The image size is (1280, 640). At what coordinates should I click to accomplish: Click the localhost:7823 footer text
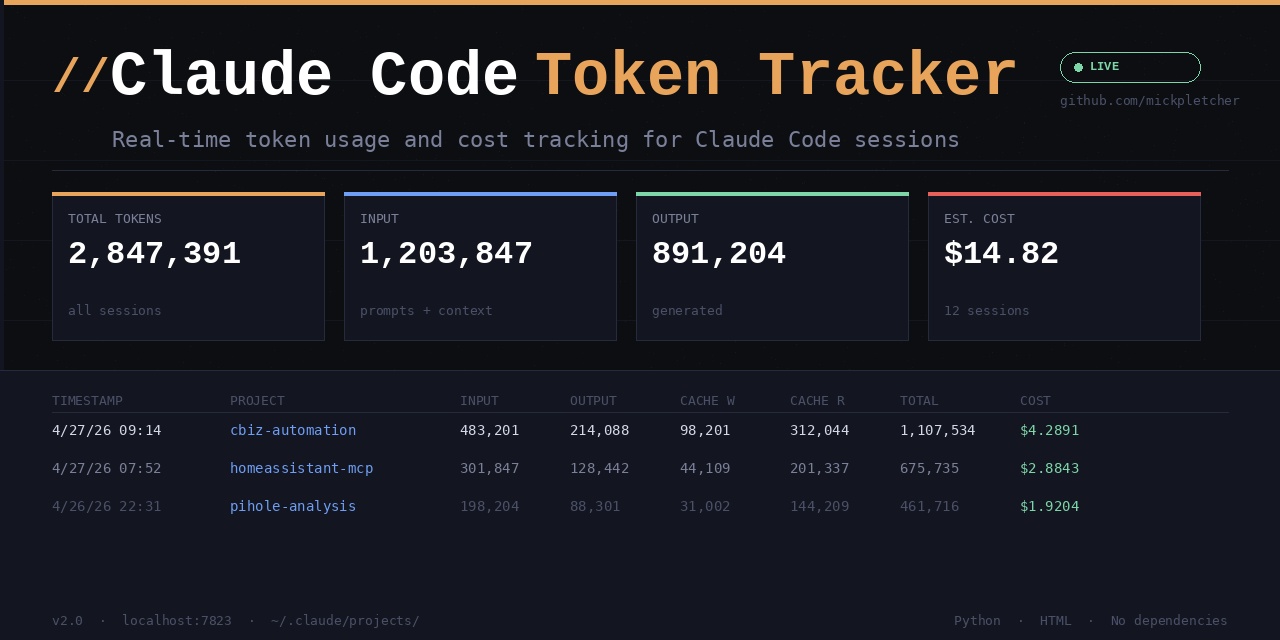click(176, 620)
